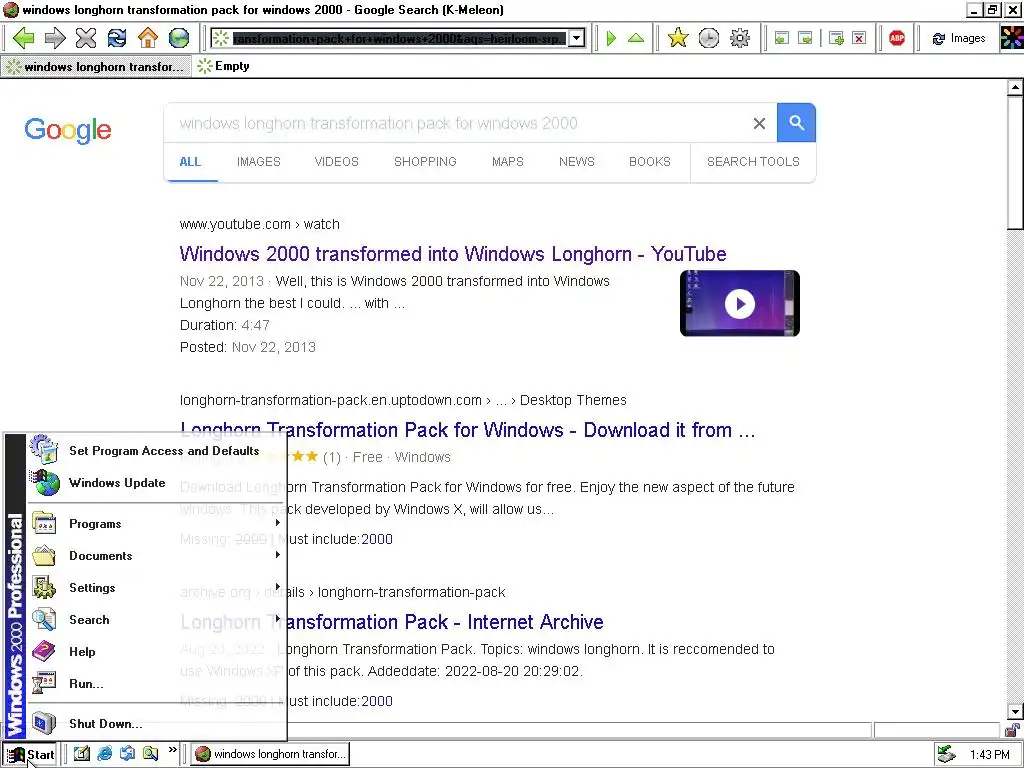Viewport: 1024px width, 768px height.
Task: Go back with the green Back arrow
Action: coord(24,38)
